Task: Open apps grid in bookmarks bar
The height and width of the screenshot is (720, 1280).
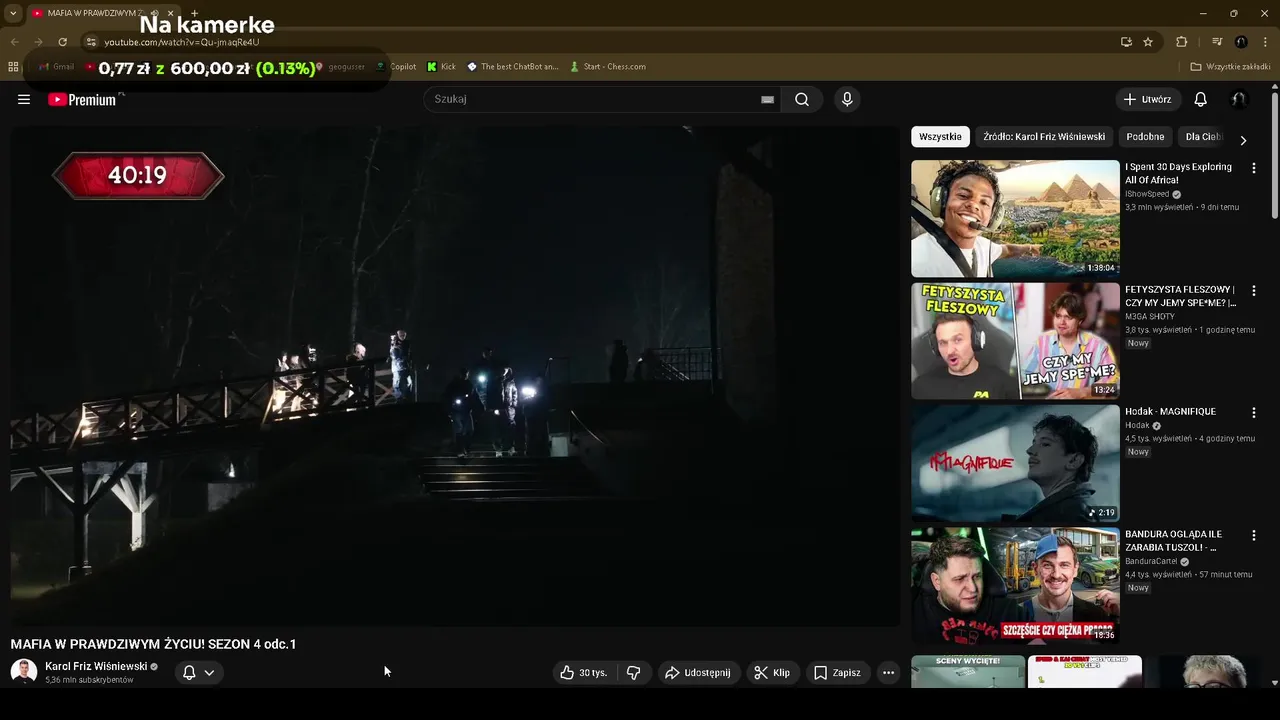Action: [13, 67]
